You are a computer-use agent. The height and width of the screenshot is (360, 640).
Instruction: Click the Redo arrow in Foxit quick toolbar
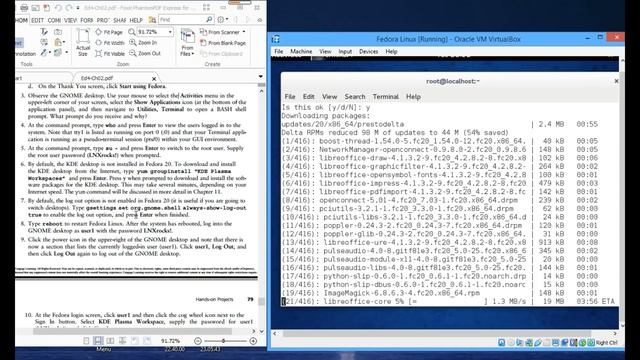(69, 8)
